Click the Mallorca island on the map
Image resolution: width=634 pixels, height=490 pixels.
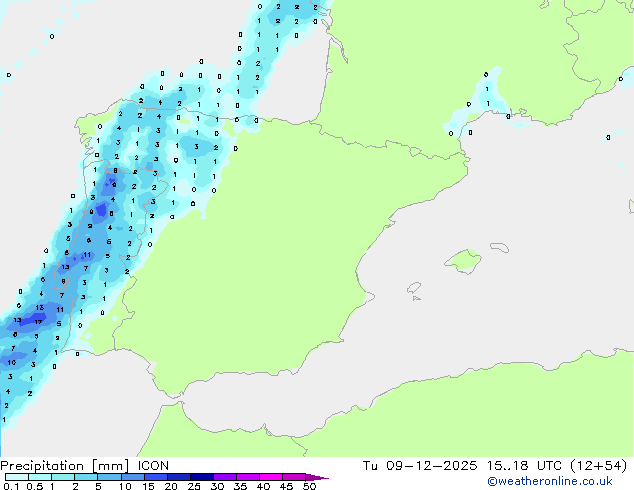464,261
